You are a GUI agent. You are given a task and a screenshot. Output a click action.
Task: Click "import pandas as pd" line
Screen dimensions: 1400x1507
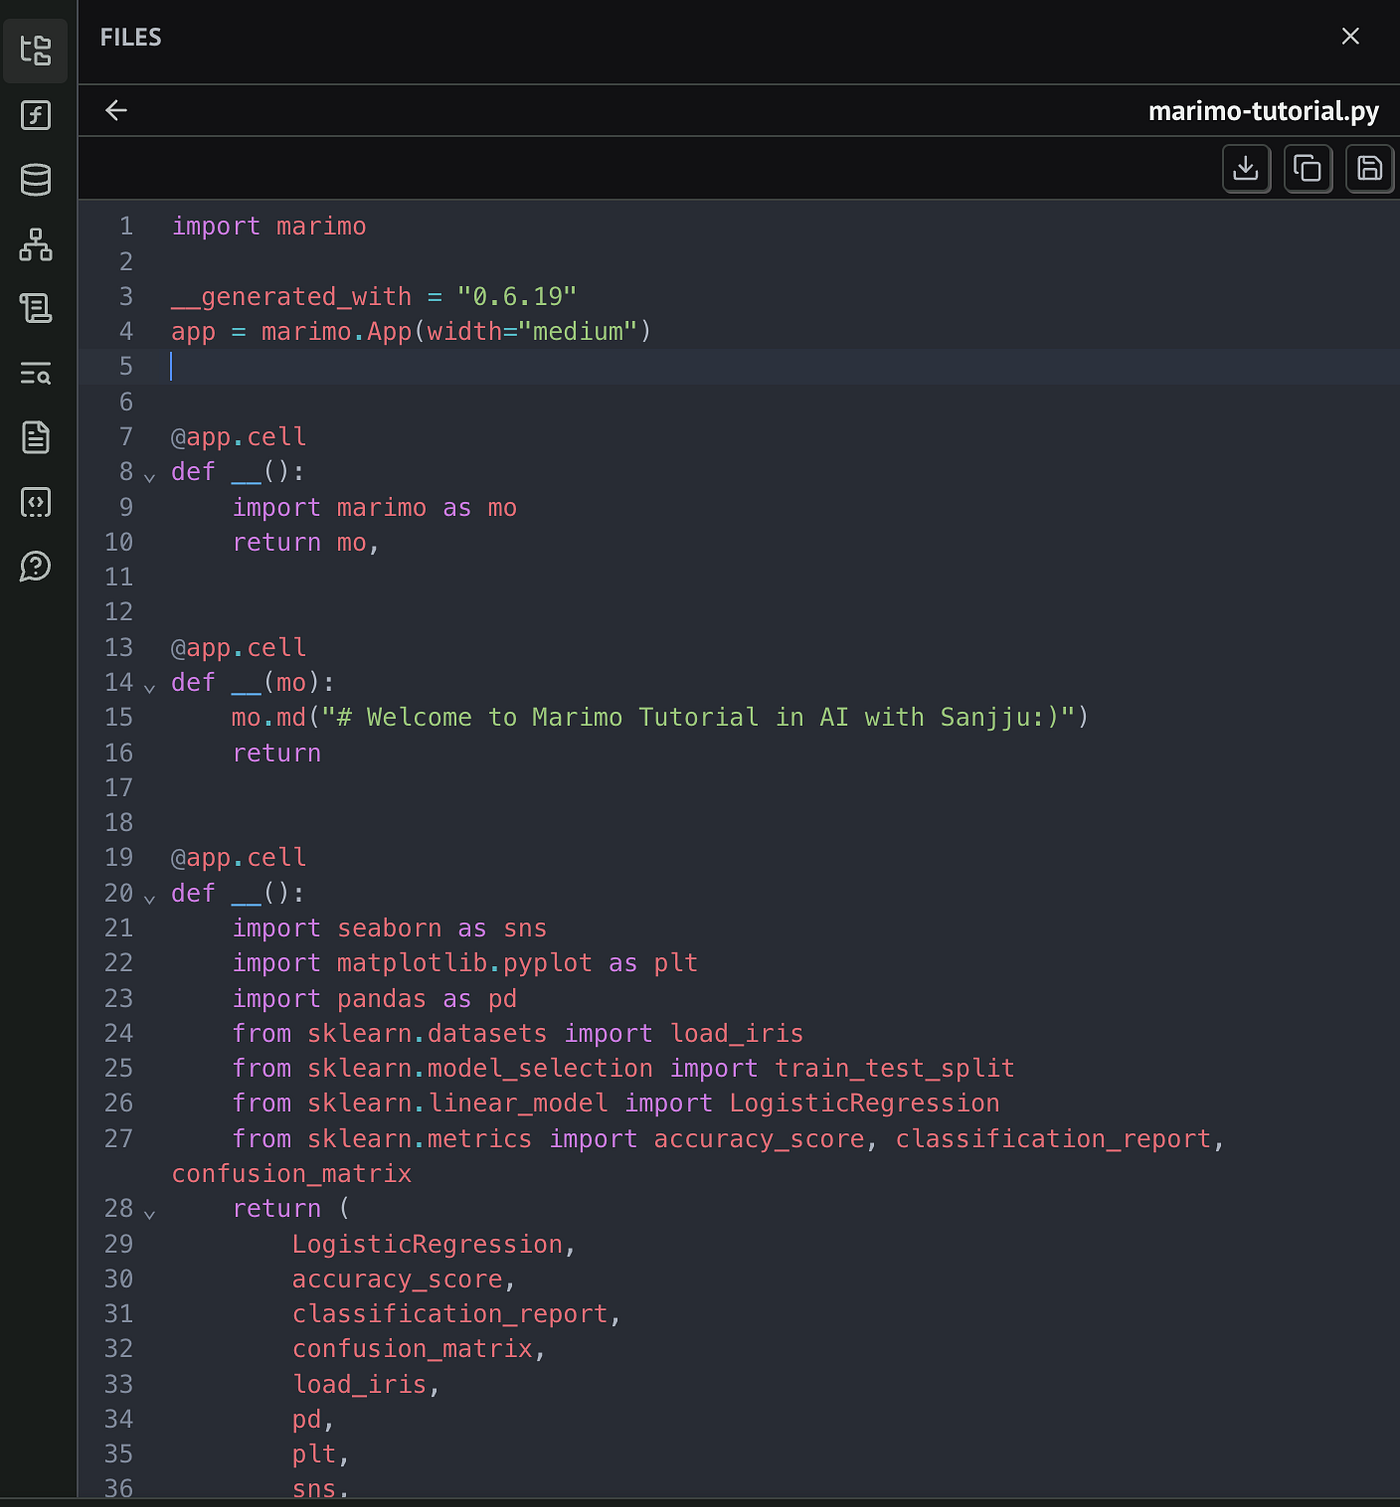point(375,999)
